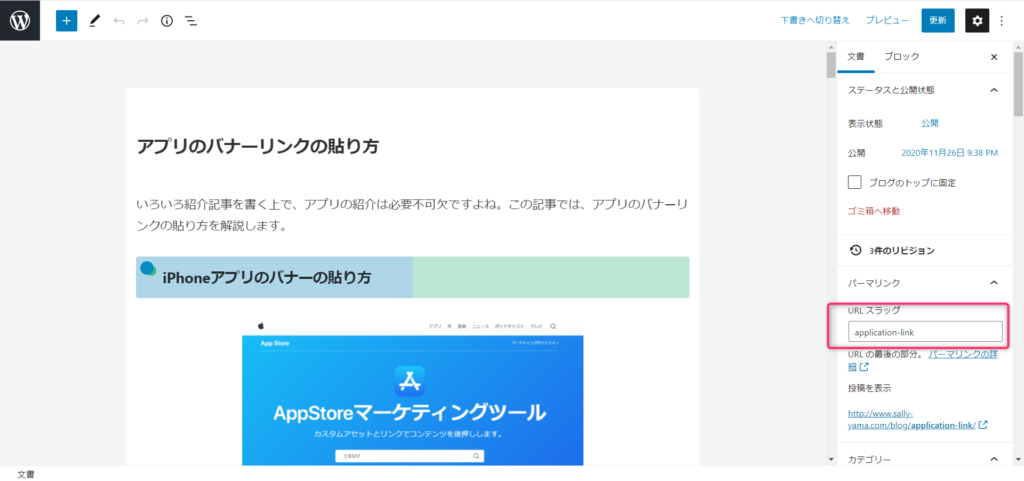
Task: Edit publish date 2020年11月26日 9:38 PM
Action: click(950, 153)
